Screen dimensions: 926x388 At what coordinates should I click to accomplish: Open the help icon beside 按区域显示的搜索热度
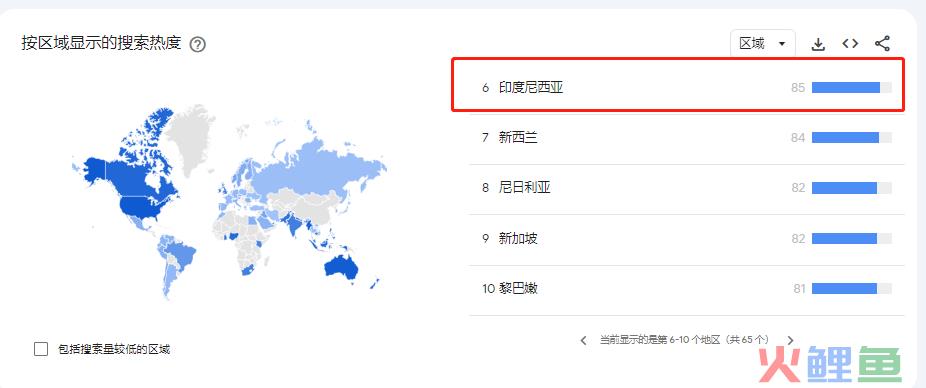198,44
